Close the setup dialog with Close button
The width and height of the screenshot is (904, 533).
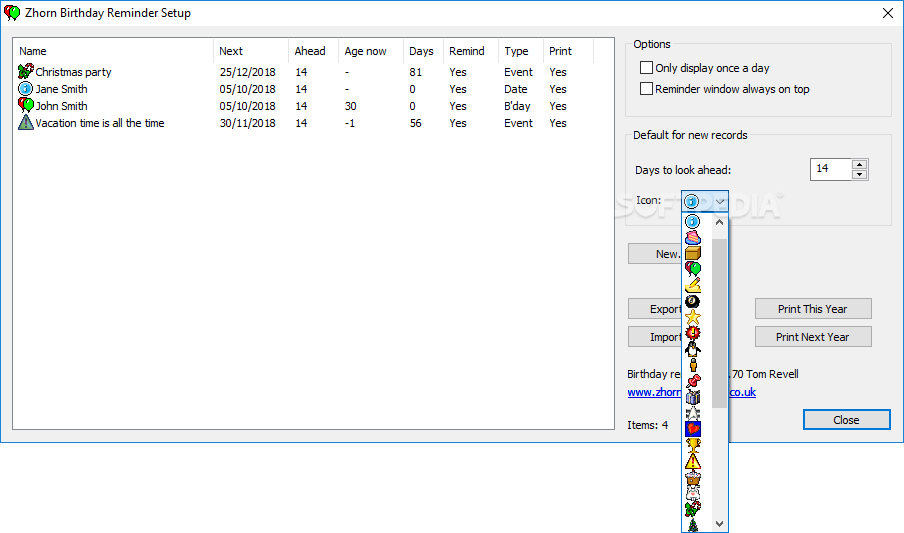coord(846,420)
